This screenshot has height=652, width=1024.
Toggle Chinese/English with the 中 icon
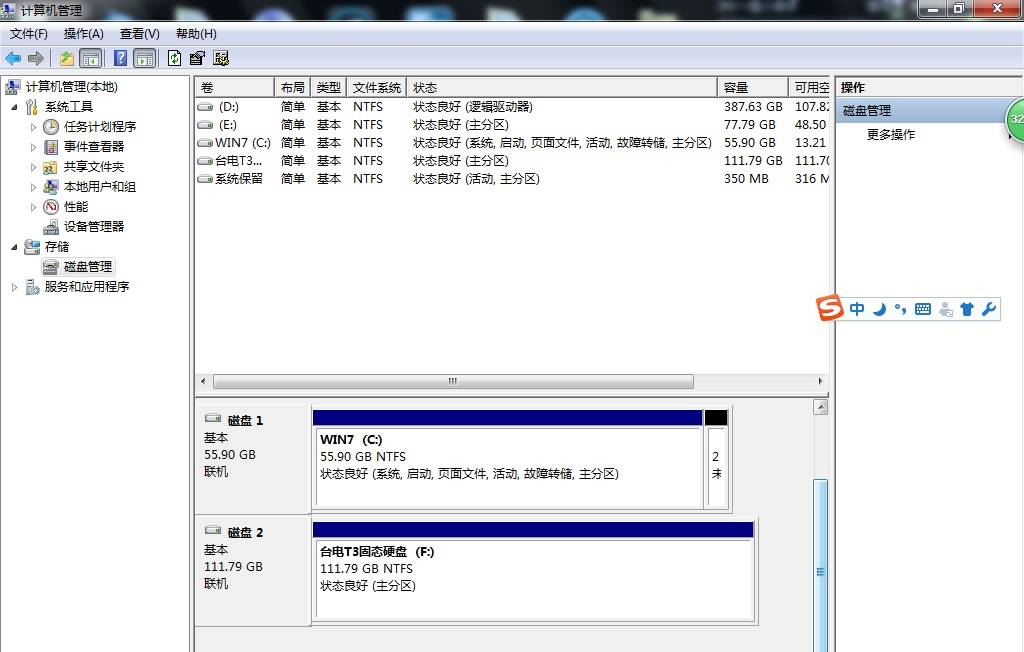click(x=857, y=309)
